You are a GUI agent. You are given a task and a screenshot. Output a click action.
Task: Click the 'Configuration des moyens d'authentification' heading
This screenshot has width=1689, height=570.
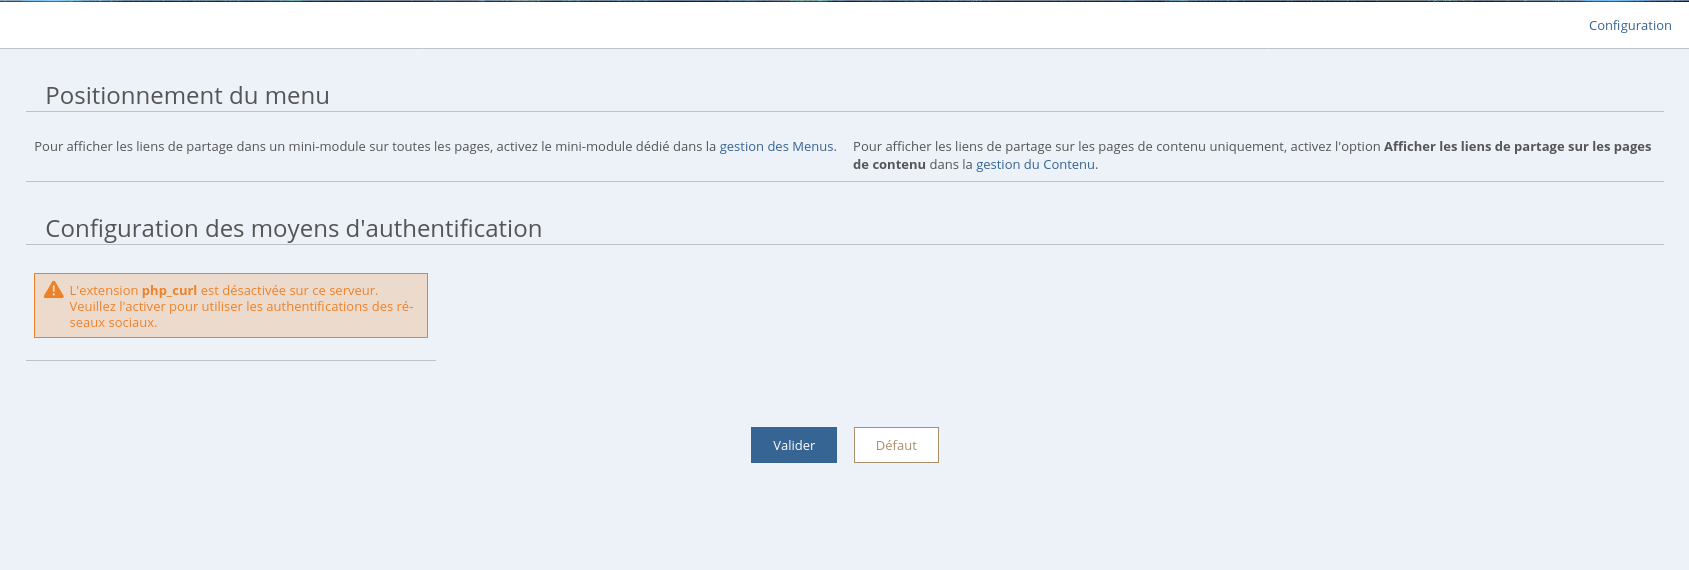294,229
